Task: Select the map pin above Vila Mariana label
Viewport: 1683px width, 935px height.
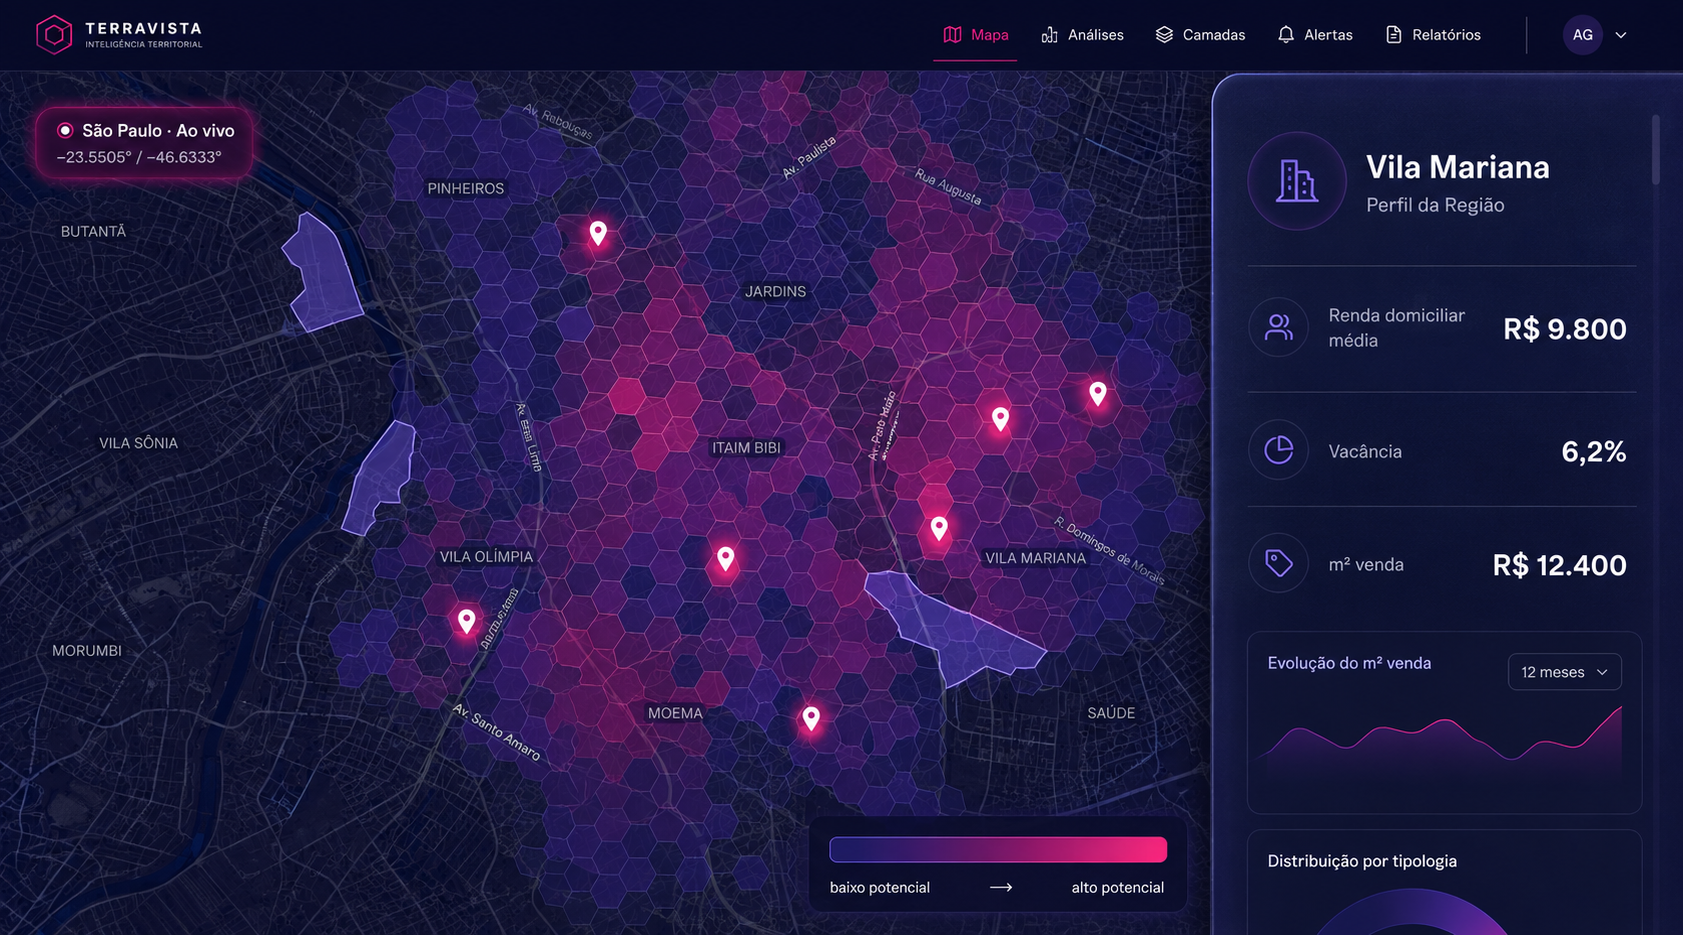Action: tap(939, 527)
